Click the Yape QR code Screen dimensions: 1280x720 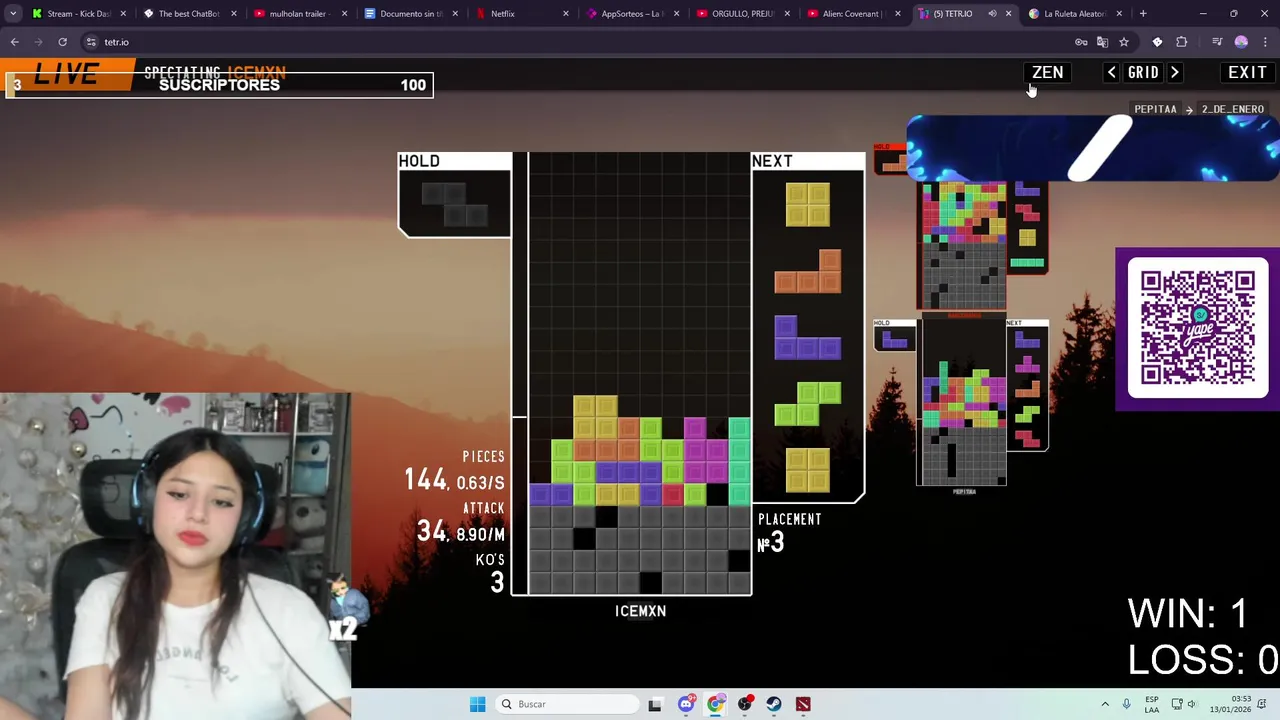(x=1197, y=328)
